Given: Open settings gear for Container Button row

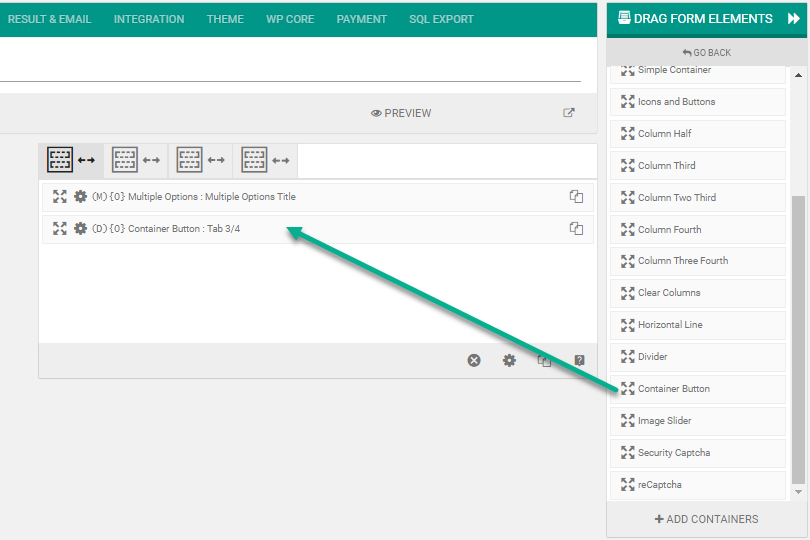Looking at the screenshot, I should click(x=81, y=229).
